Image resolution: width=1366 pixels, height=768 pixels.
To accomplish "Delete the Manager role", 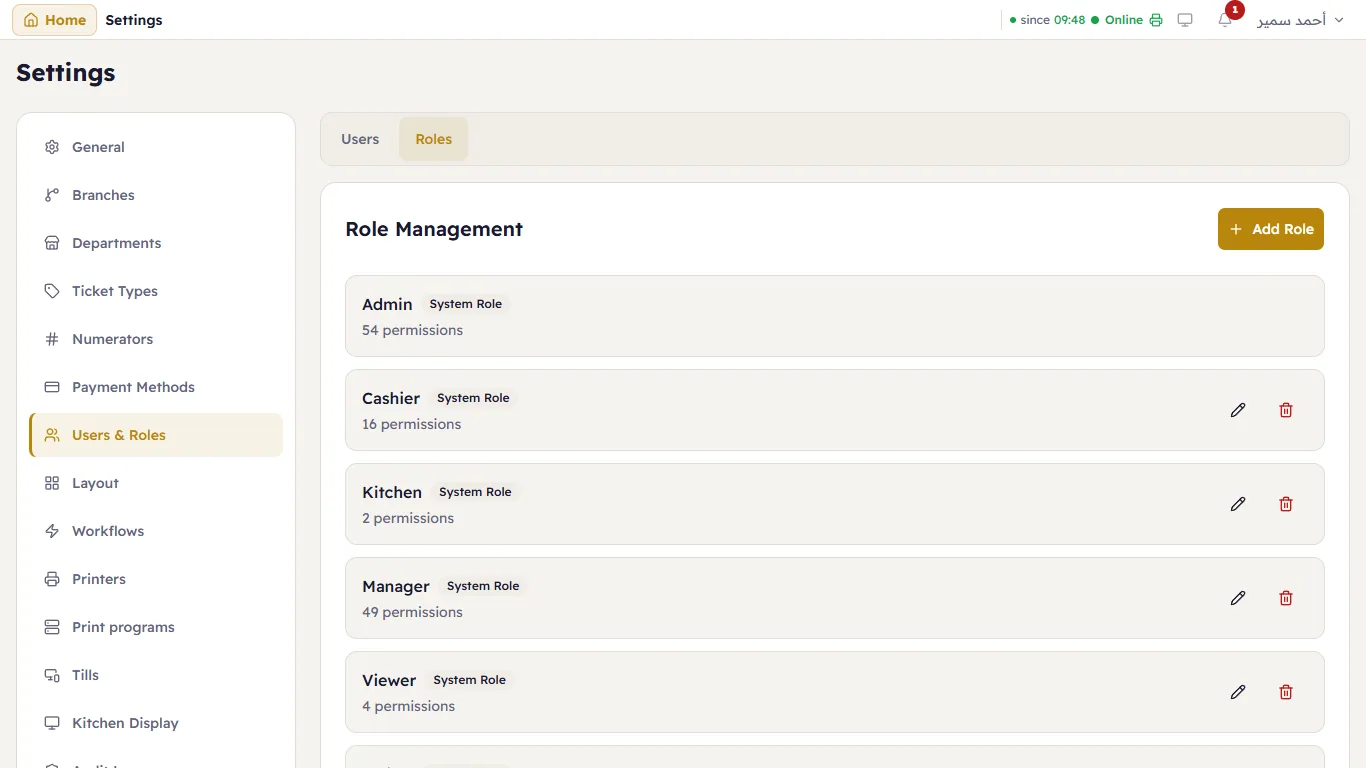I will point(1286,598).
